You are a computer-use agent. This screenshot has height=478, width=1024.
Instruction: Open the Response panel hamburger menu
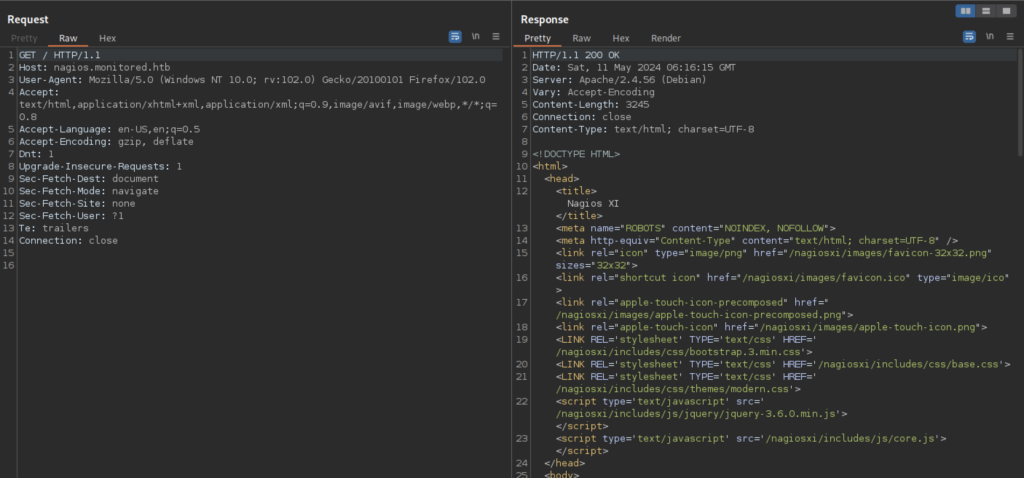[x=1009, y=37]
